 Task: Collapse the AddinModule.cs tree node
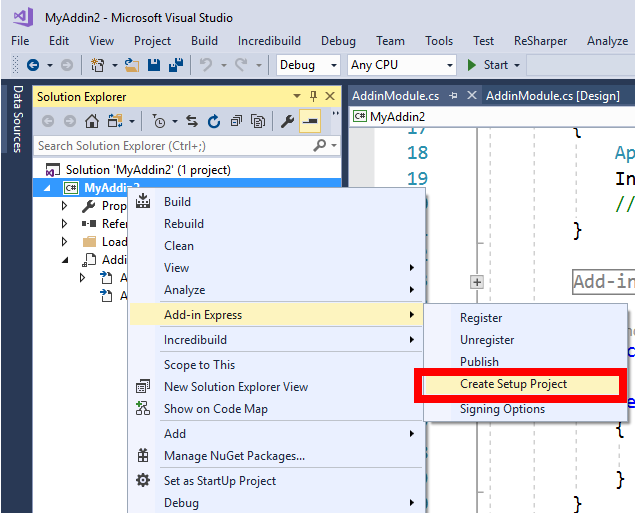[x=65, y=260]
